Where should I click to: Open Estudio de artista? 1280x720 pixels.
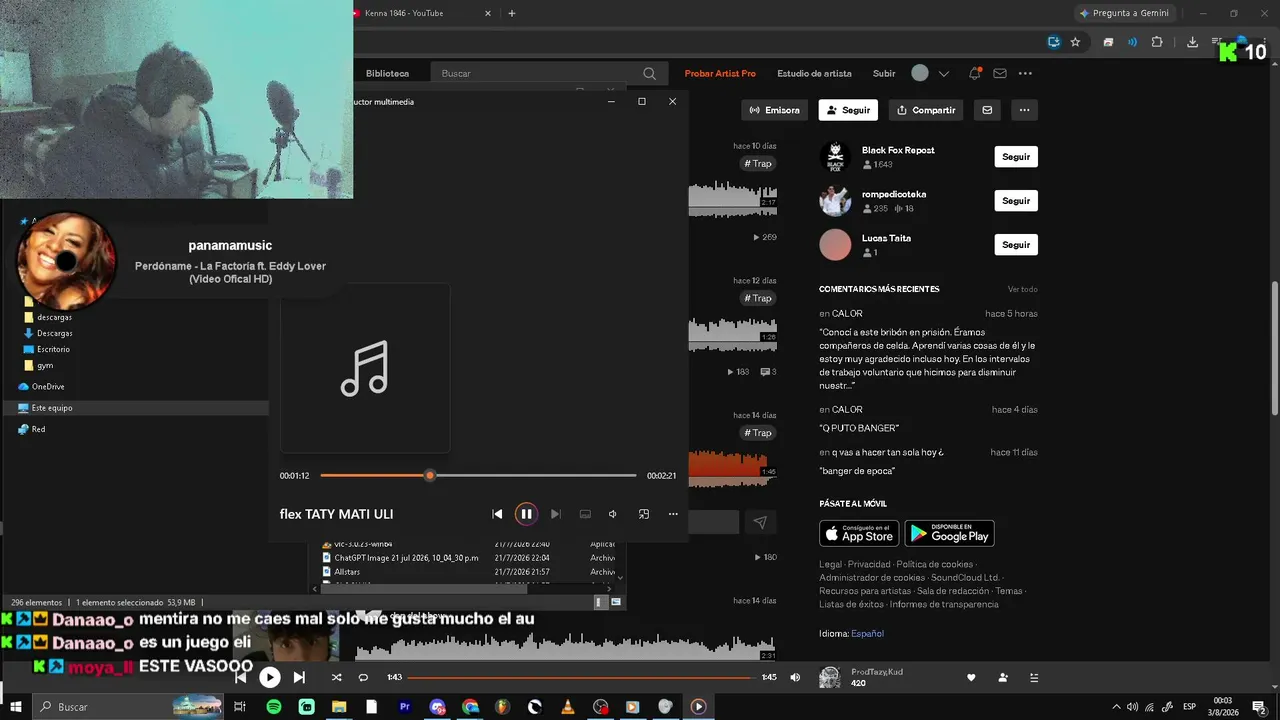(814, 73)
